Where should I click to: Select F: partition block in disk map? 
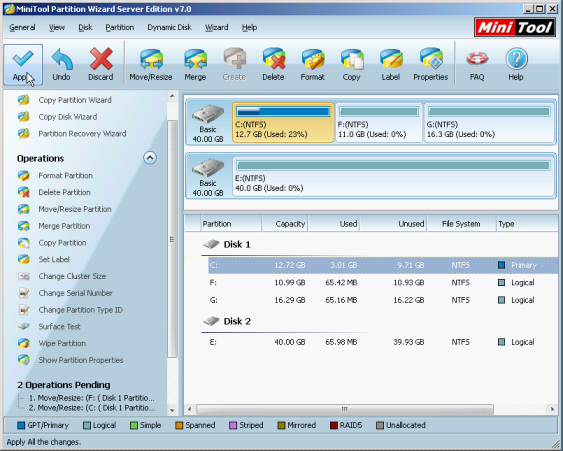pos(379,122)
